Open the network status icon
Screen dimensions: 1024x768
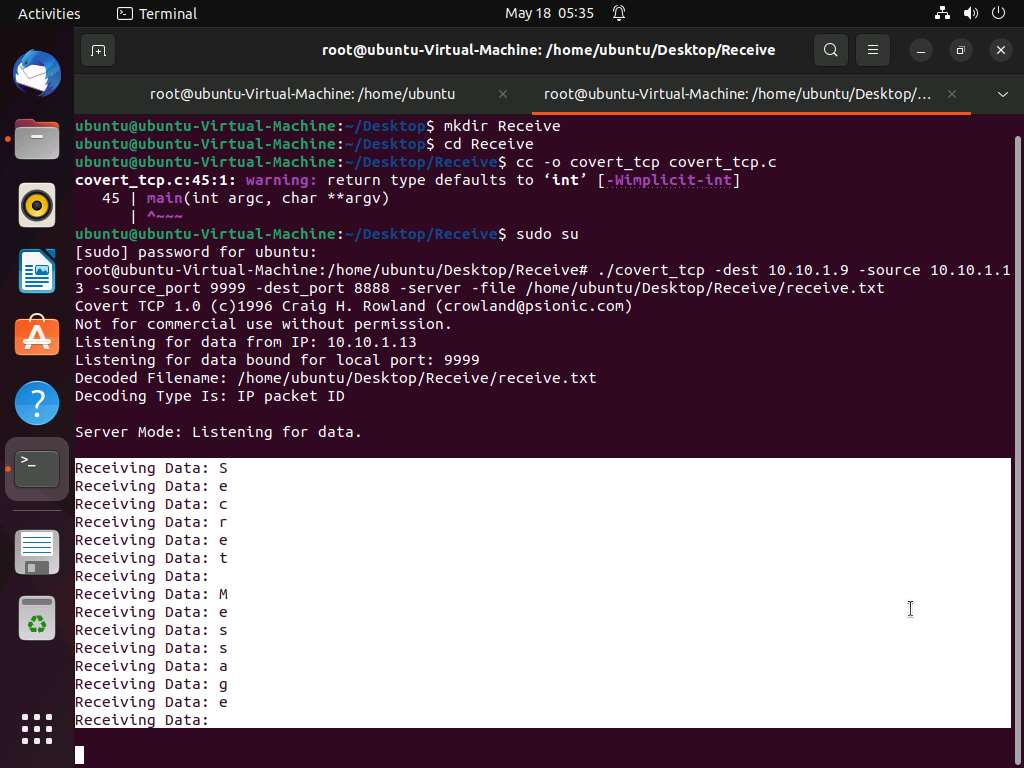click(x=942, y=13)
